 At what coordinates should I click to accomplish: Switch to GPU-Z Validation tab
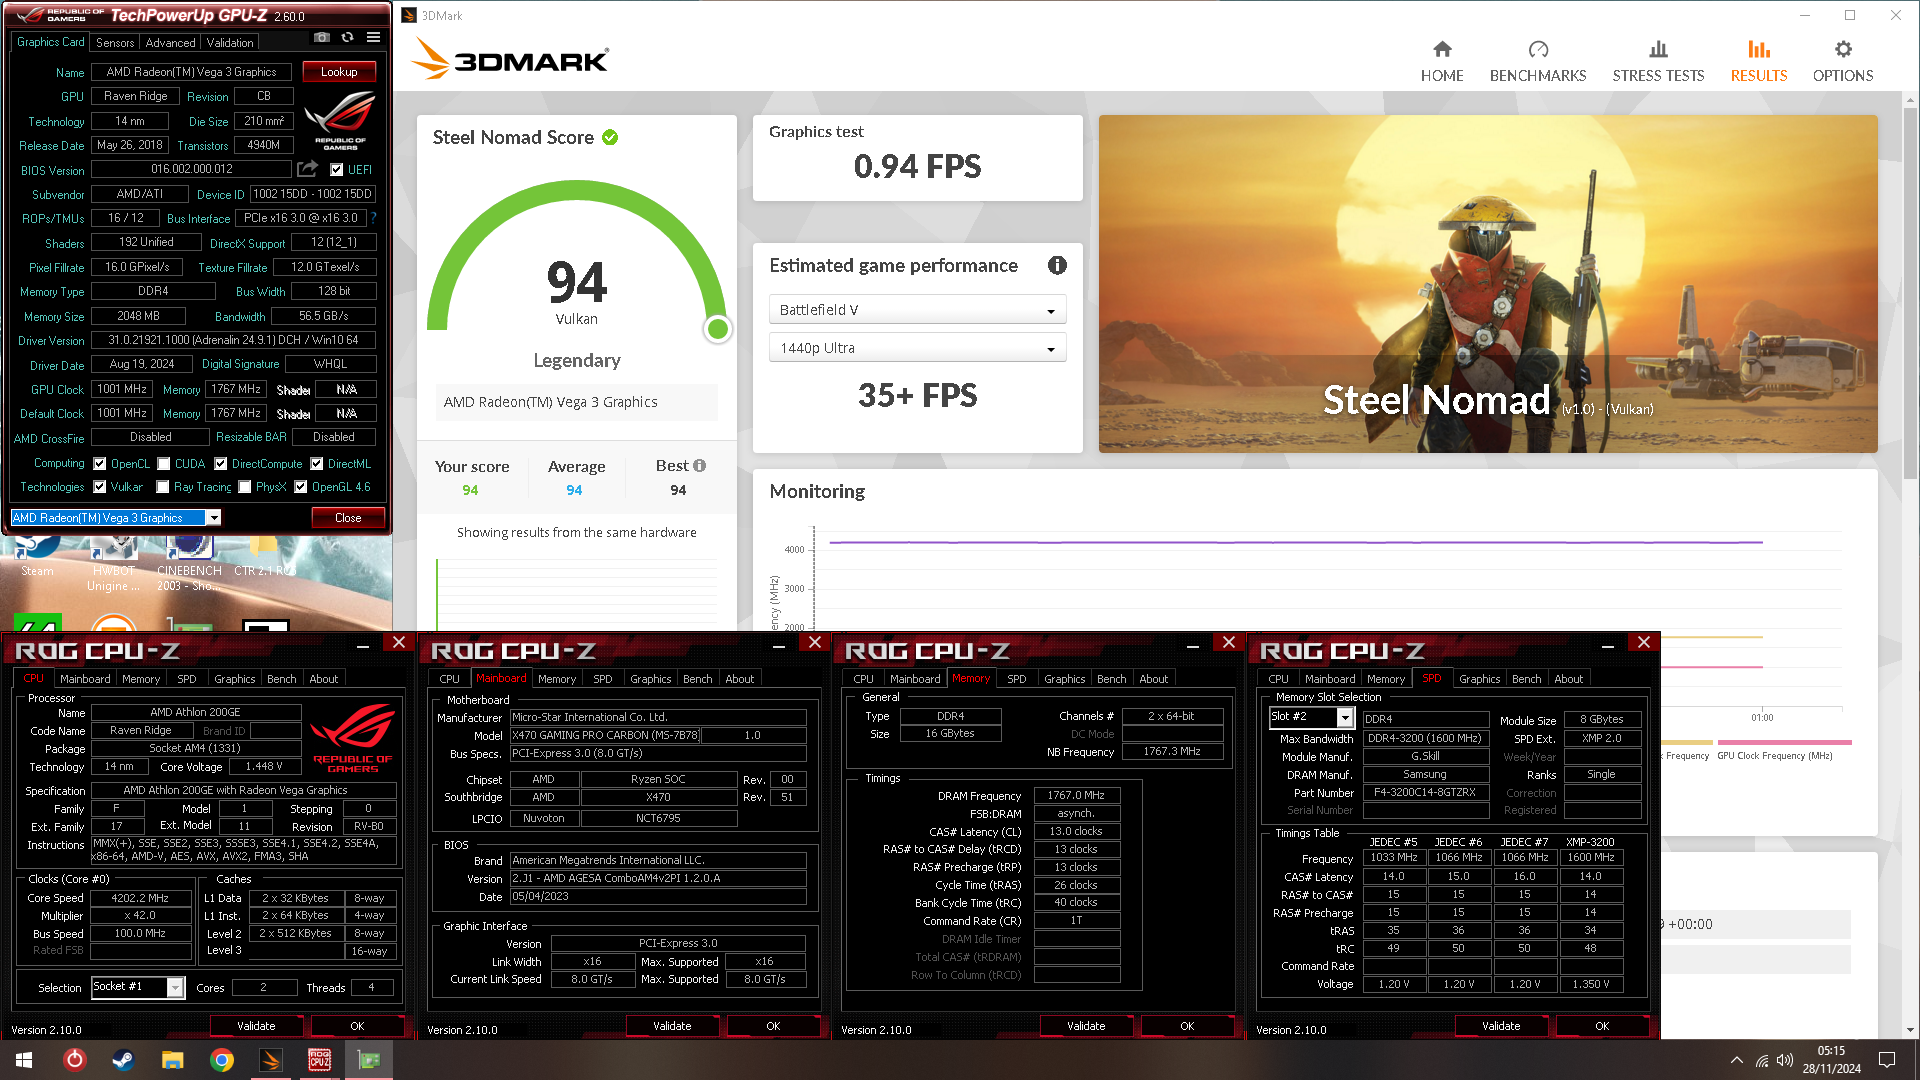230,42
